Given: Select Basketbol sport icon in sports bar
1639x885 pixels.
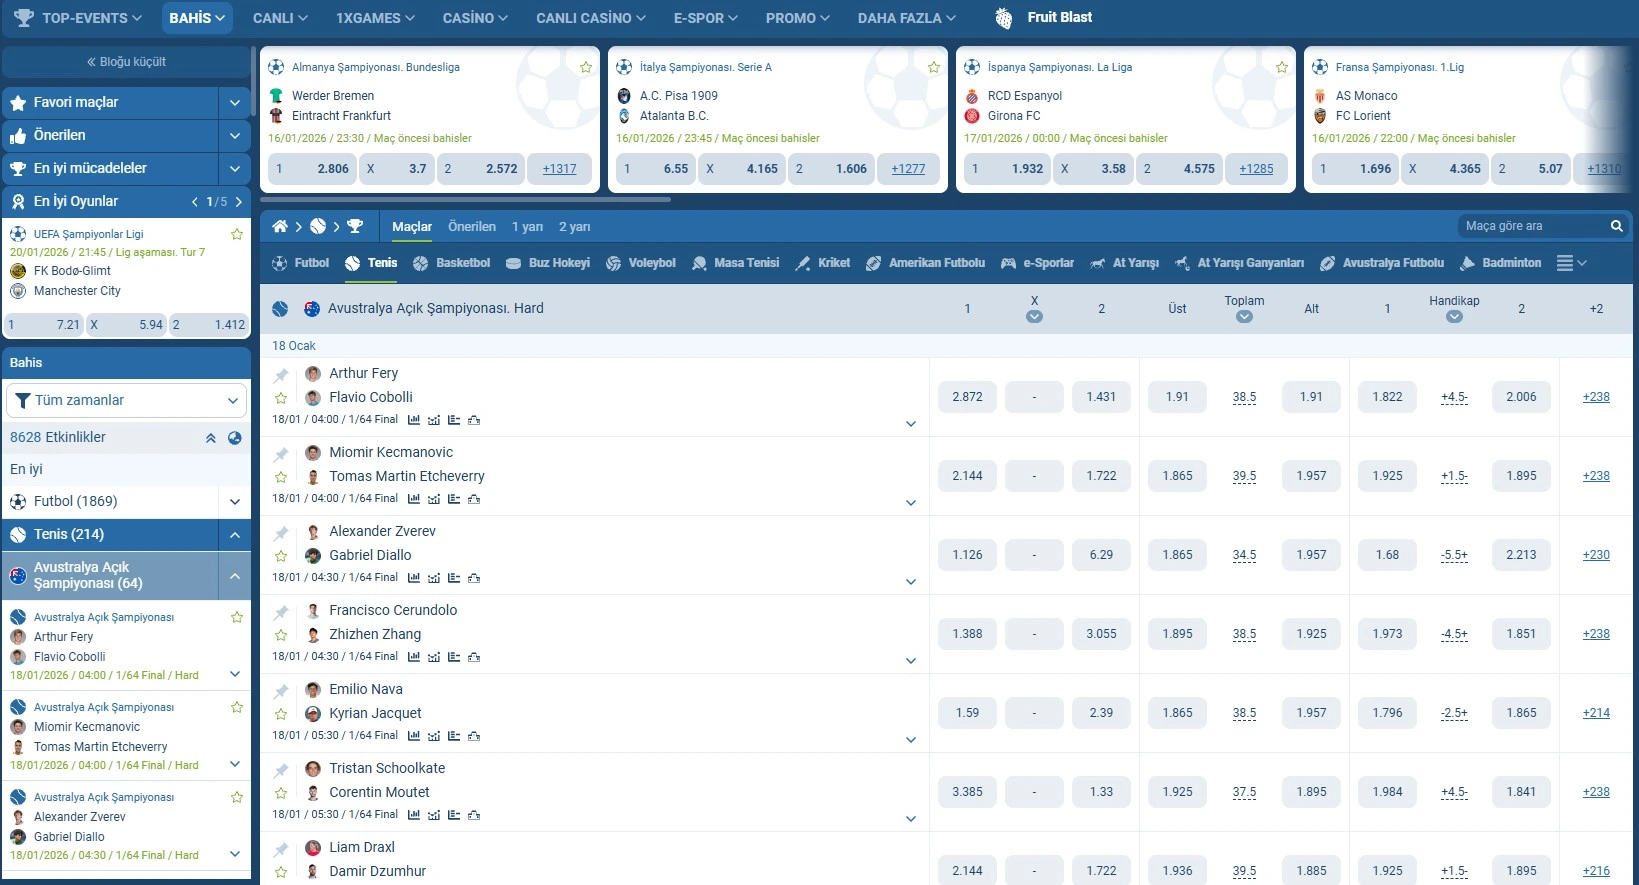Looking at the screenshot, I should (x=451, y=263).
